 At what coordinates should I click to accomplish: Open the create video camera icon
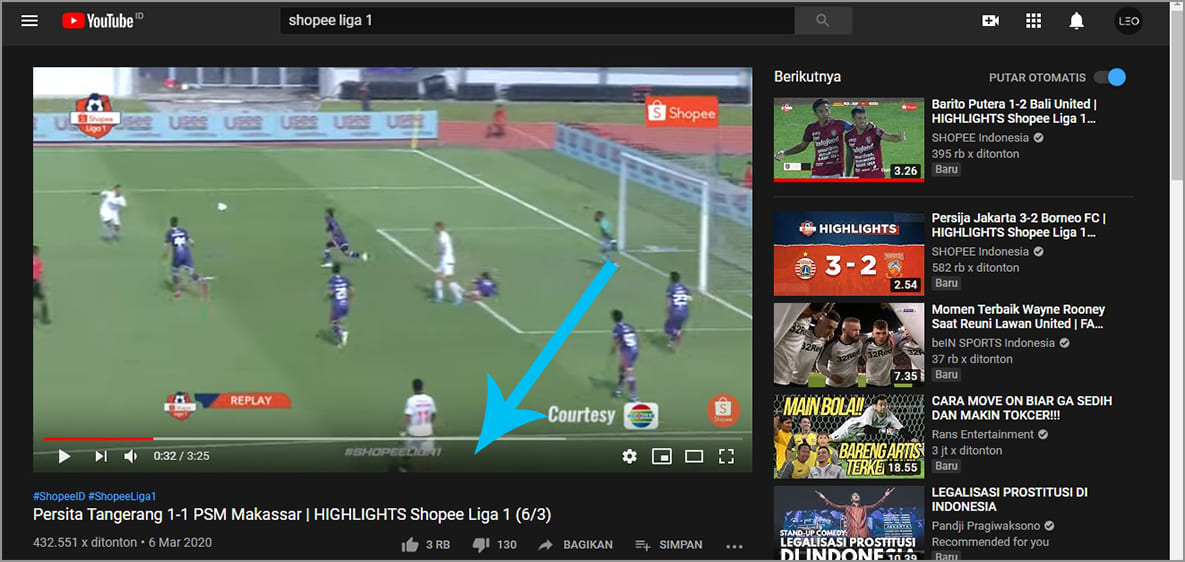click(x=991, y=20)
